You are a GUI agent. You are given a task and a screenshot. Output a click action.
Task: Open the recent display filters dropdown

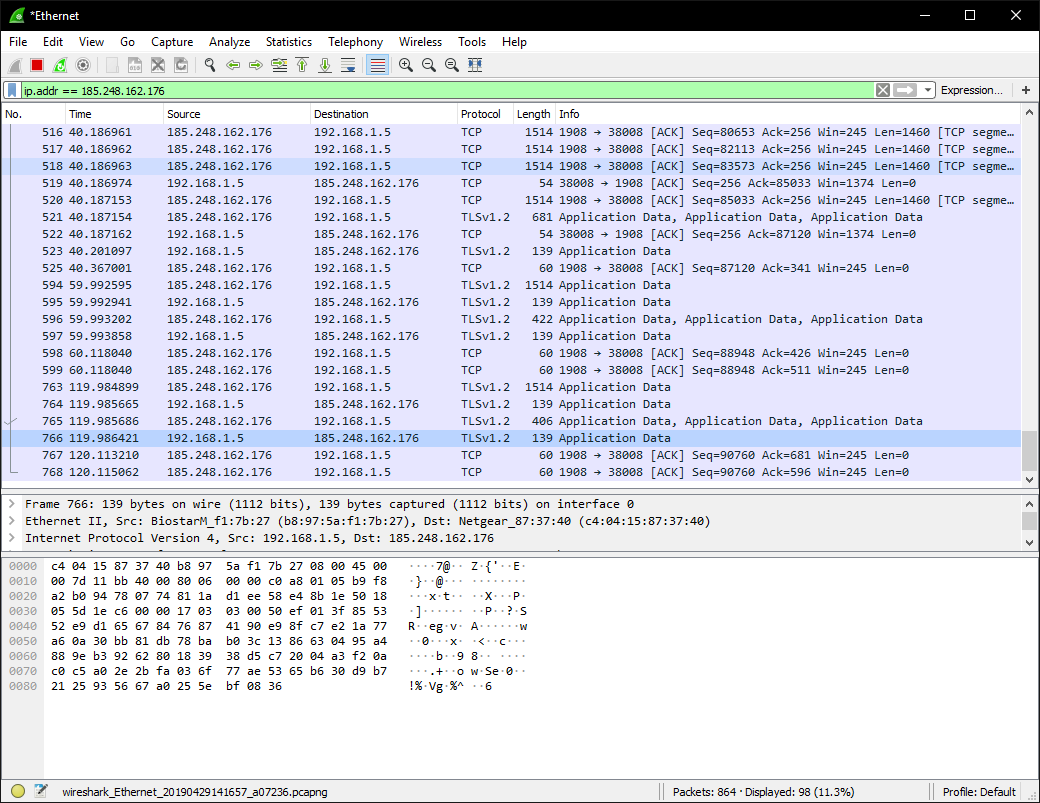[x=928, y=90]
